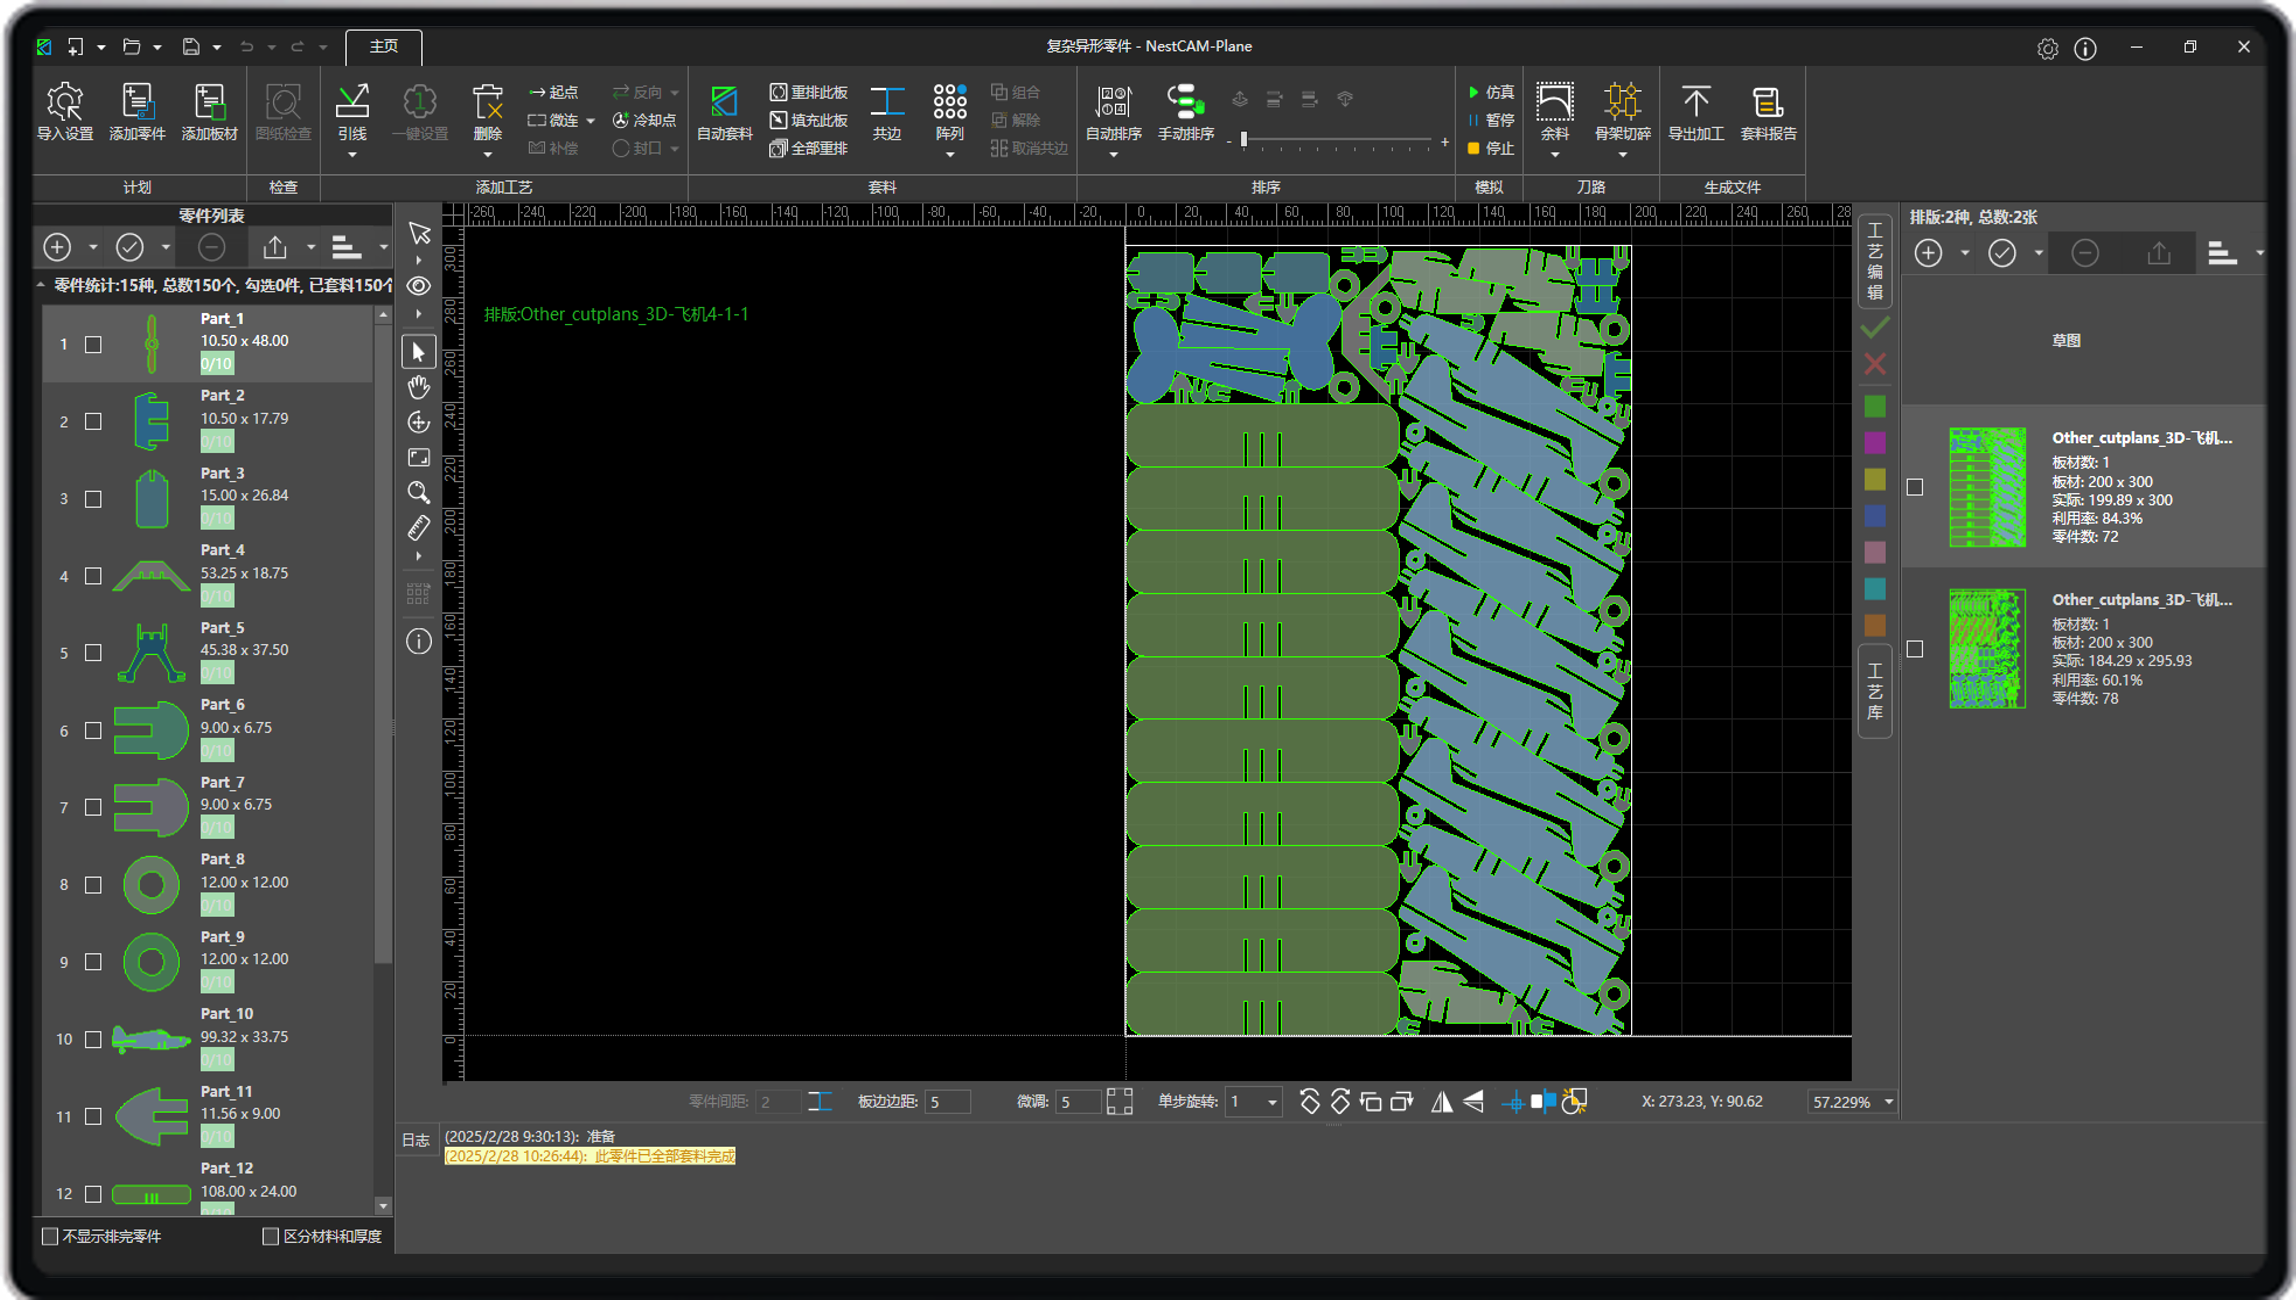Select the purple color swatch

point(1875,443)
